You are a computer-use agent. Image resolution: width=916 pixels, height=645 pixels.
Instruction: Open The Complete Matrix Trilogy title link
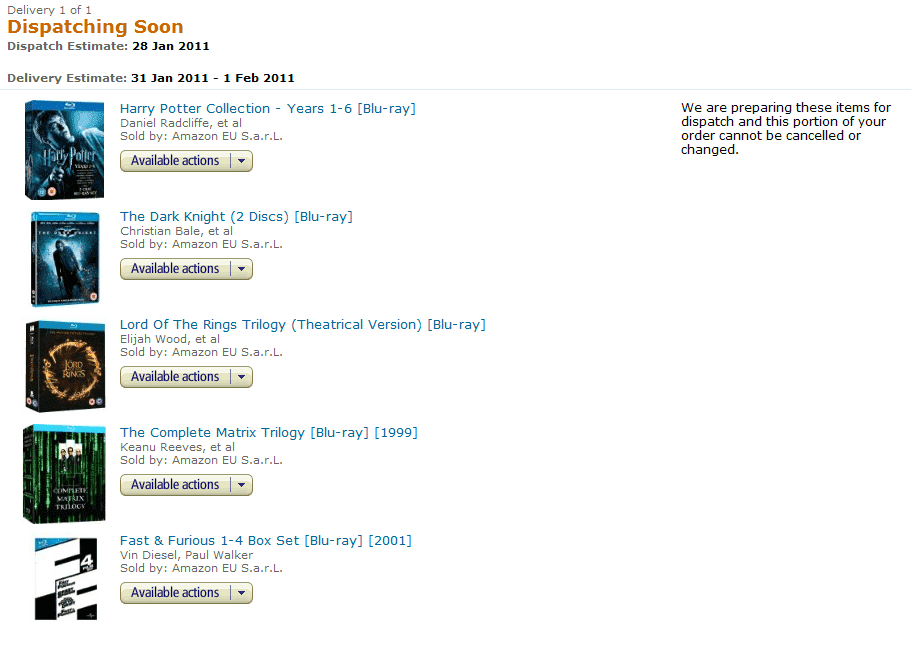(x=268, y=432)
